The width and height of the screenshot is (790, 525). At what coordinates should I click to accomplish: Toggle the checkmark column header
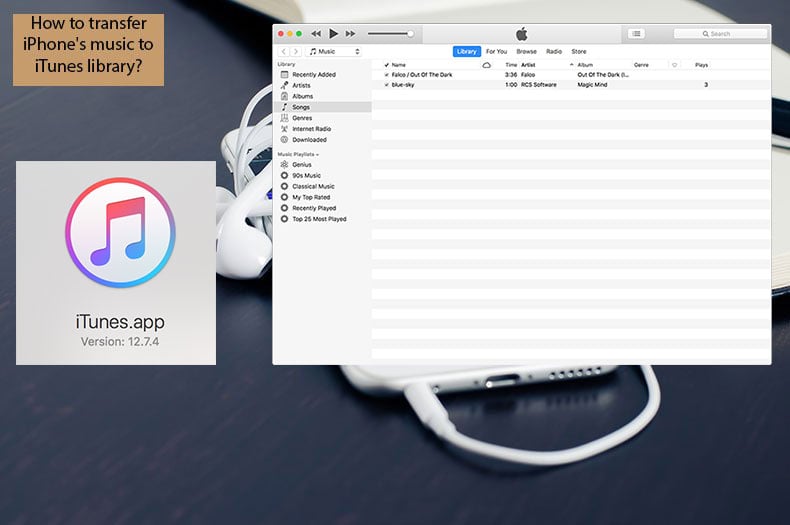(x=386, y=65)
